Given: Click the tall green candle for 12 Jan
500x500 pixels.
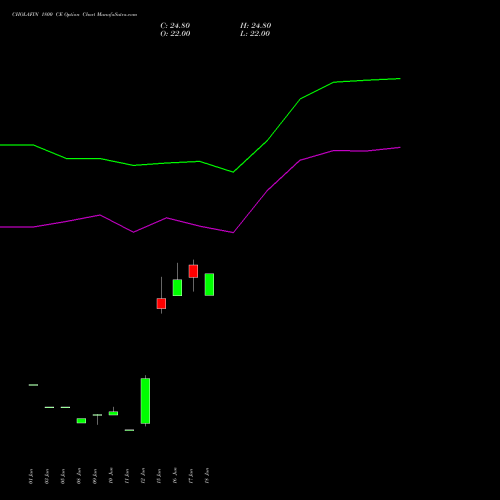Looking at the screenshot, I should point(145,401).
